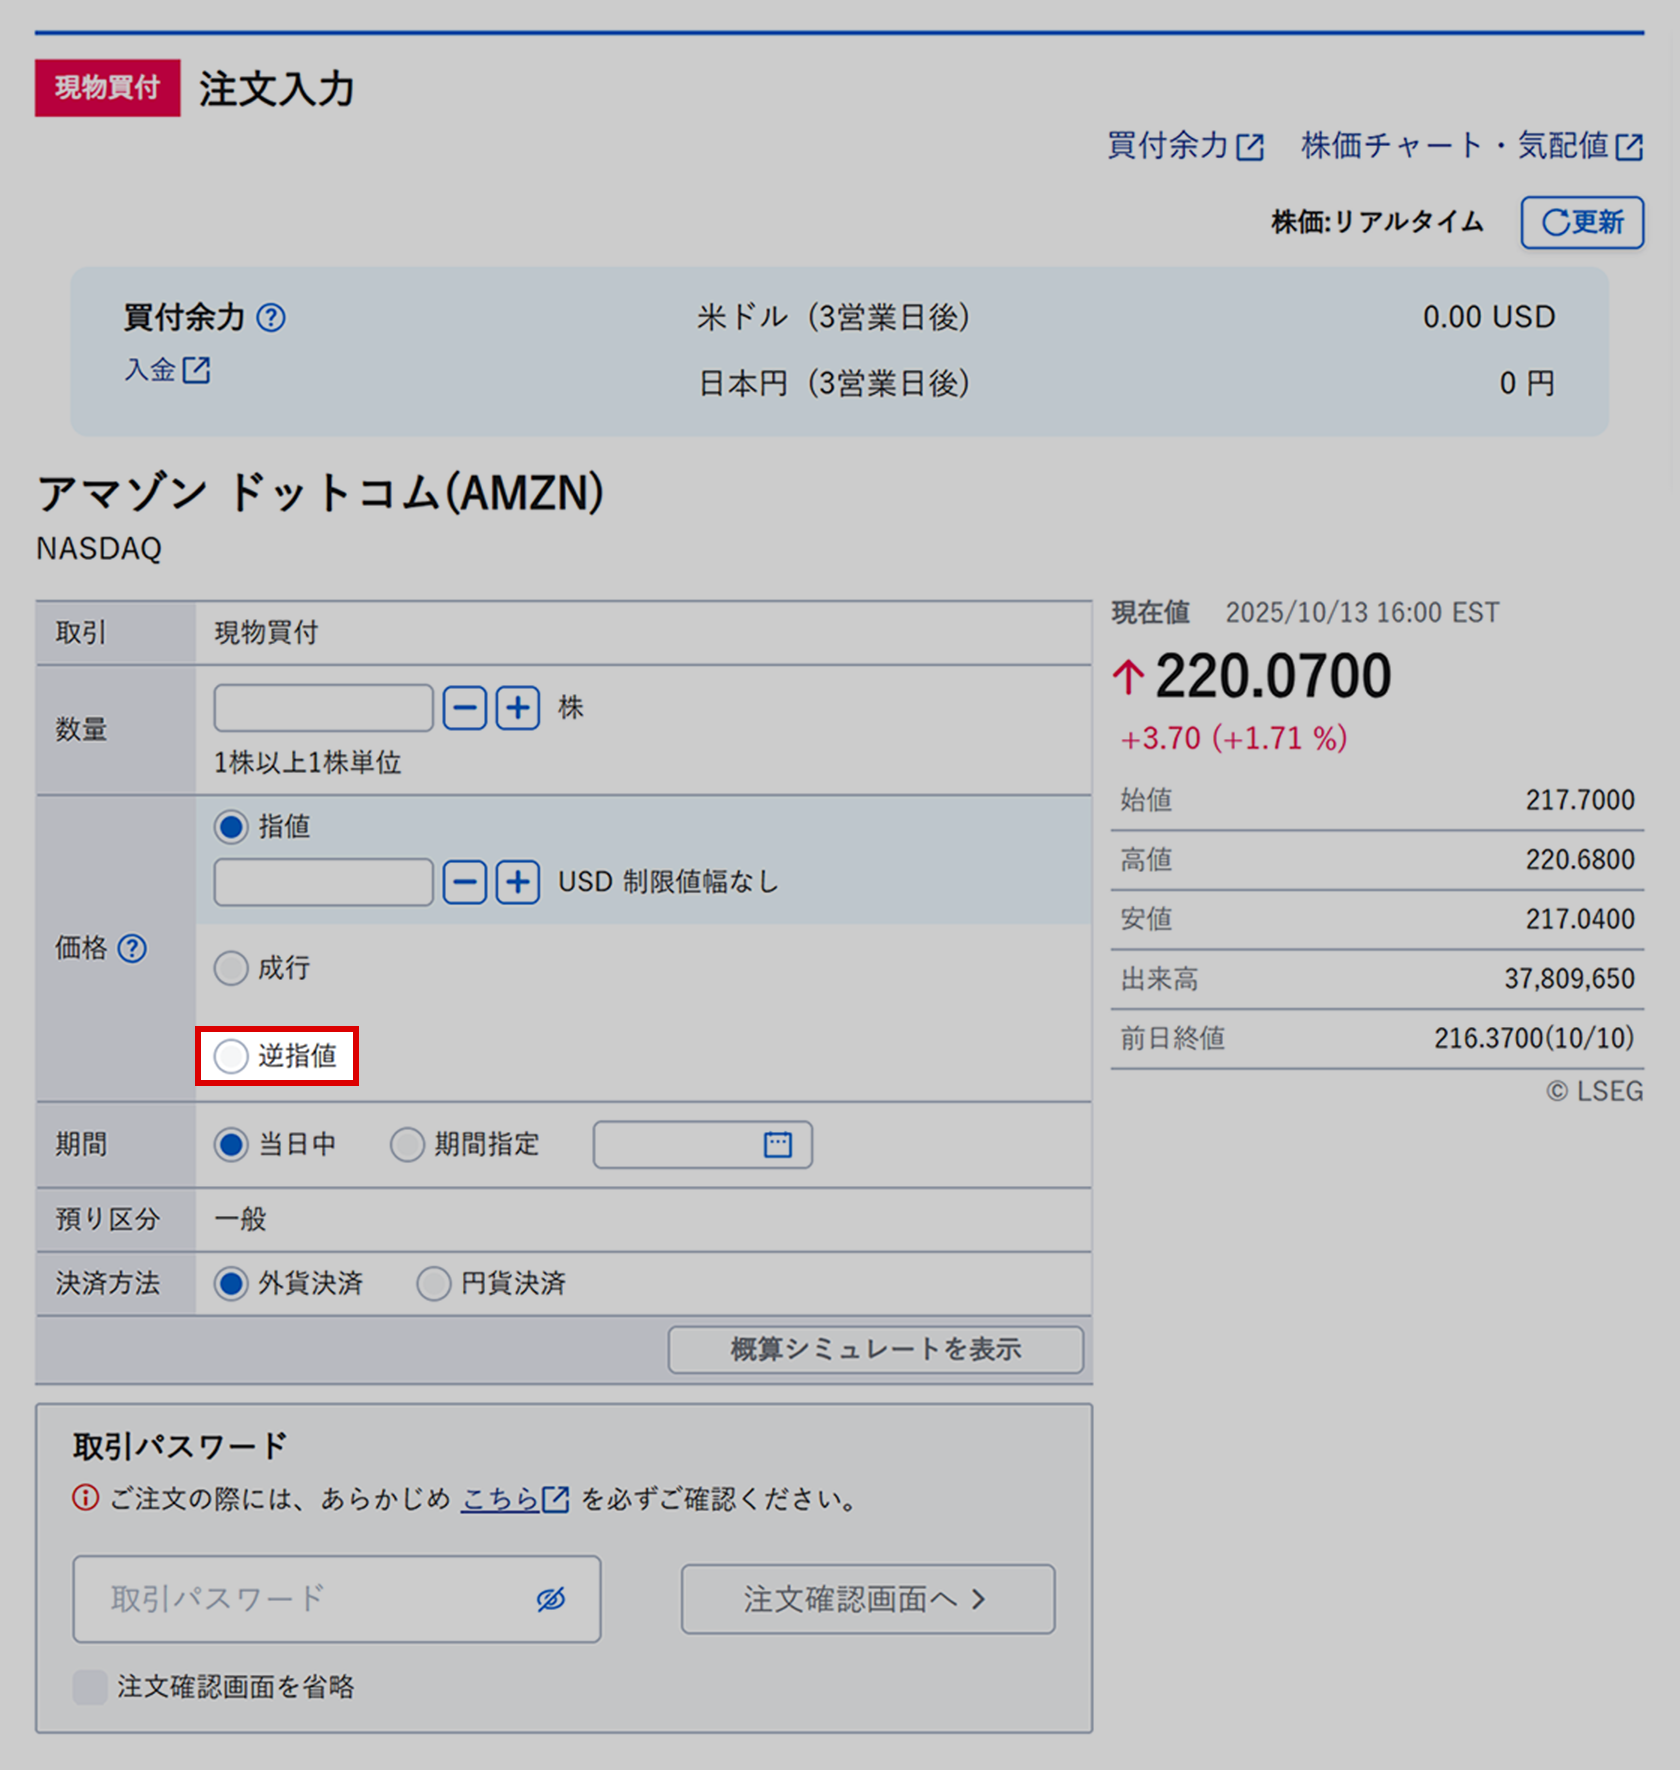Screen dimensions: 1680x1770
Task: Select the 成行 market order option
Action: point(231,968)
